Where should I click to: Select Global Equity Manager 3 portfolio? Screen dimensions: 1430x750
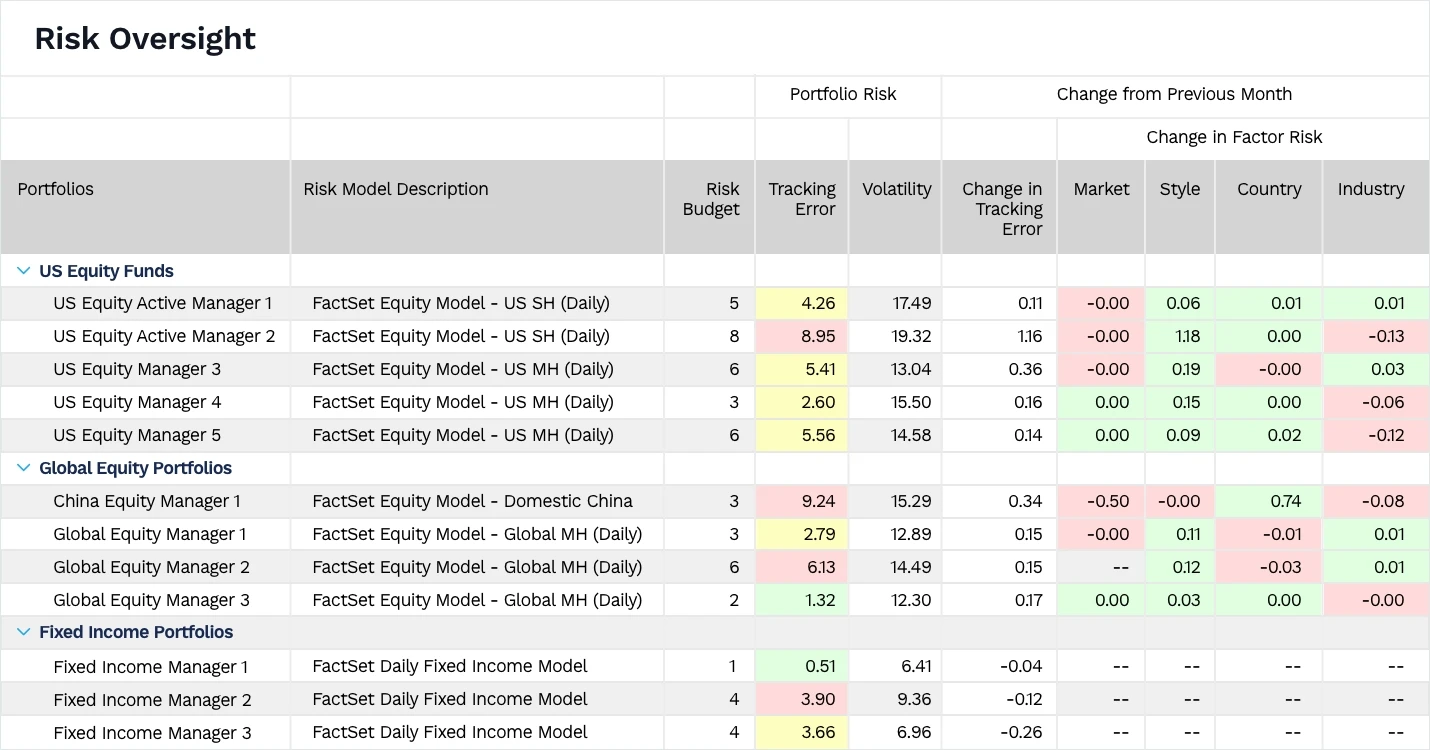151,599
